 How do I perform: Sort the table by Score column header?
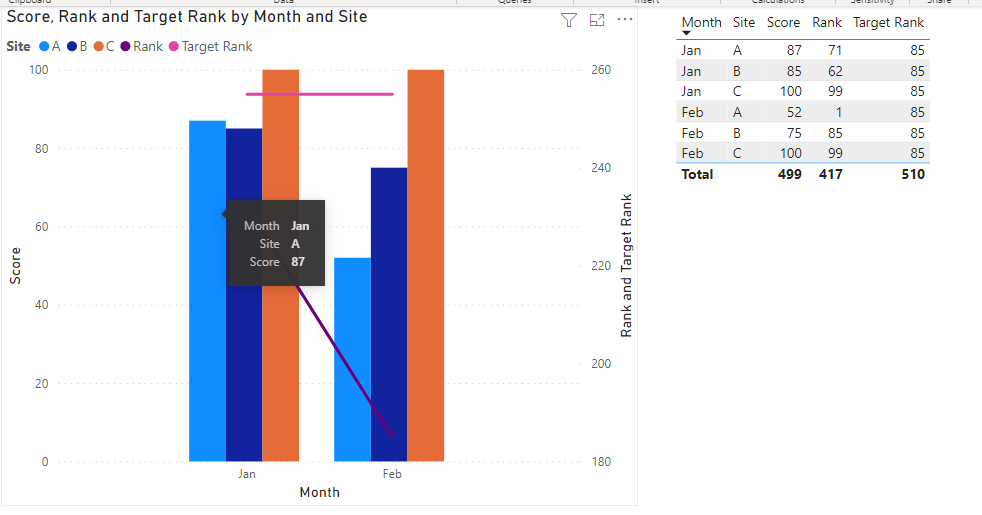783,23
